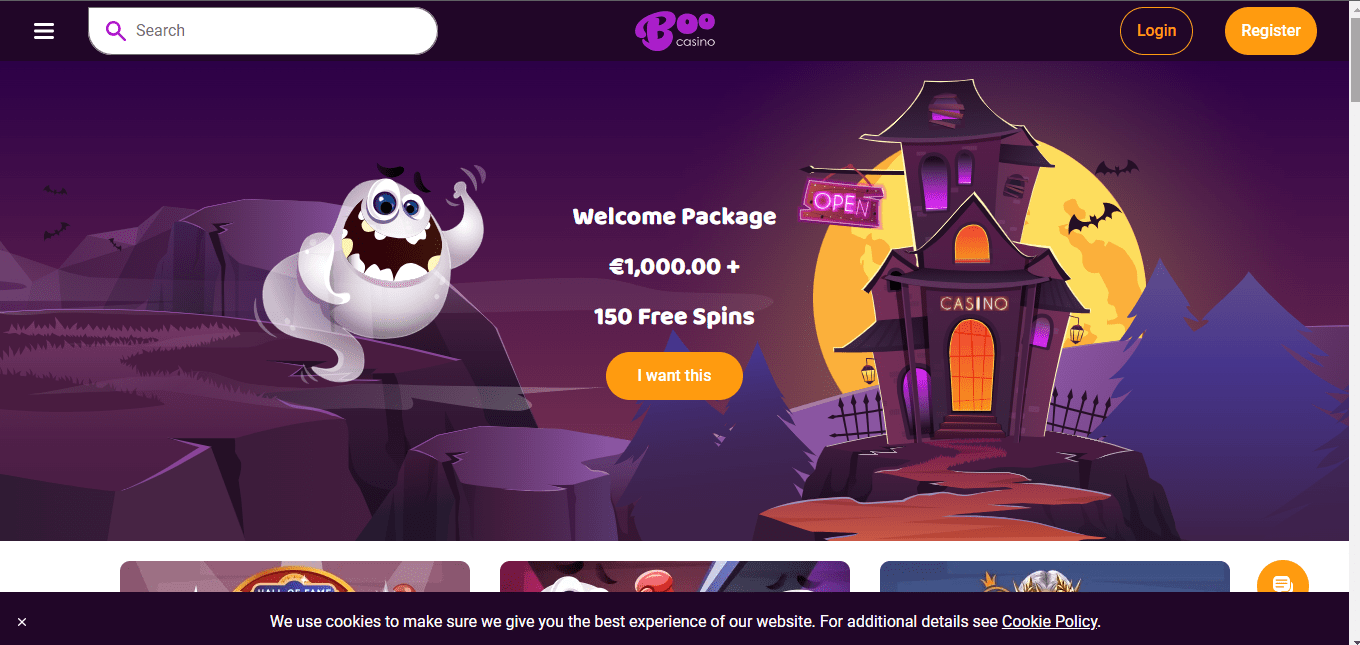The image size is (1360, 645).
Task: Click the Login button
Action: click(x=1156, y=31)
